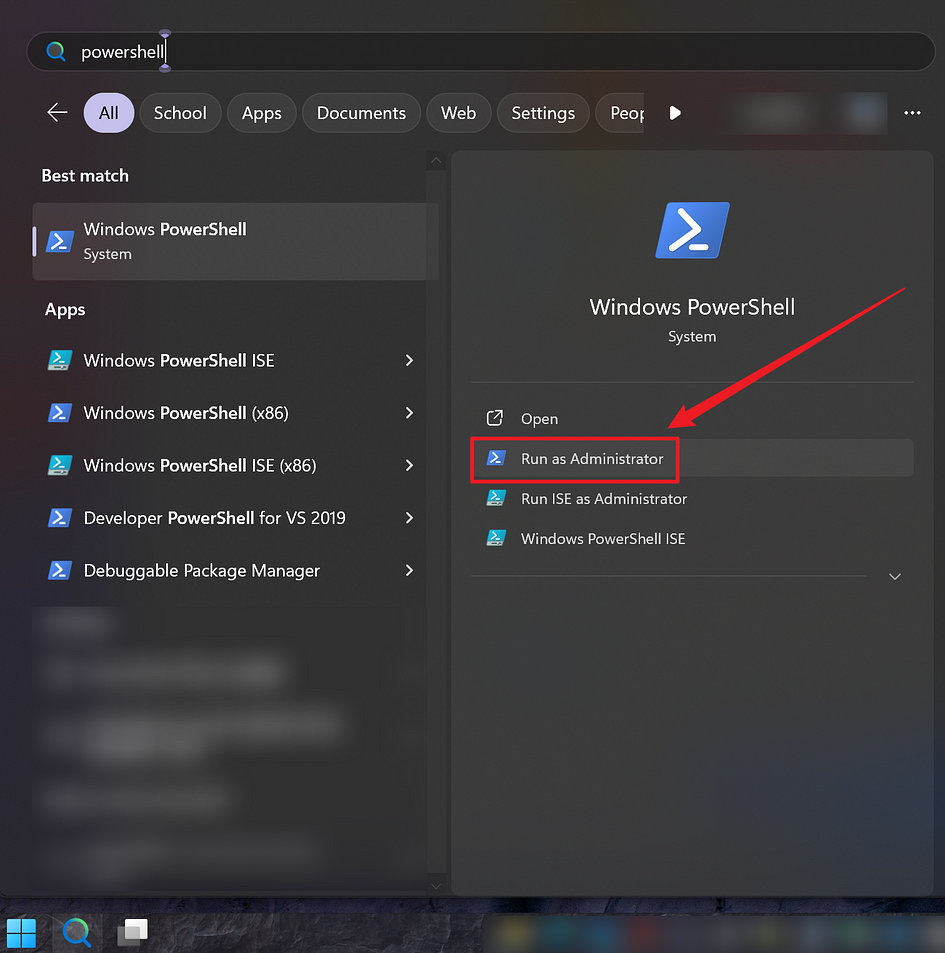Click the Windows PowerShell ISE (x86) icon

(x=60, y=466)
